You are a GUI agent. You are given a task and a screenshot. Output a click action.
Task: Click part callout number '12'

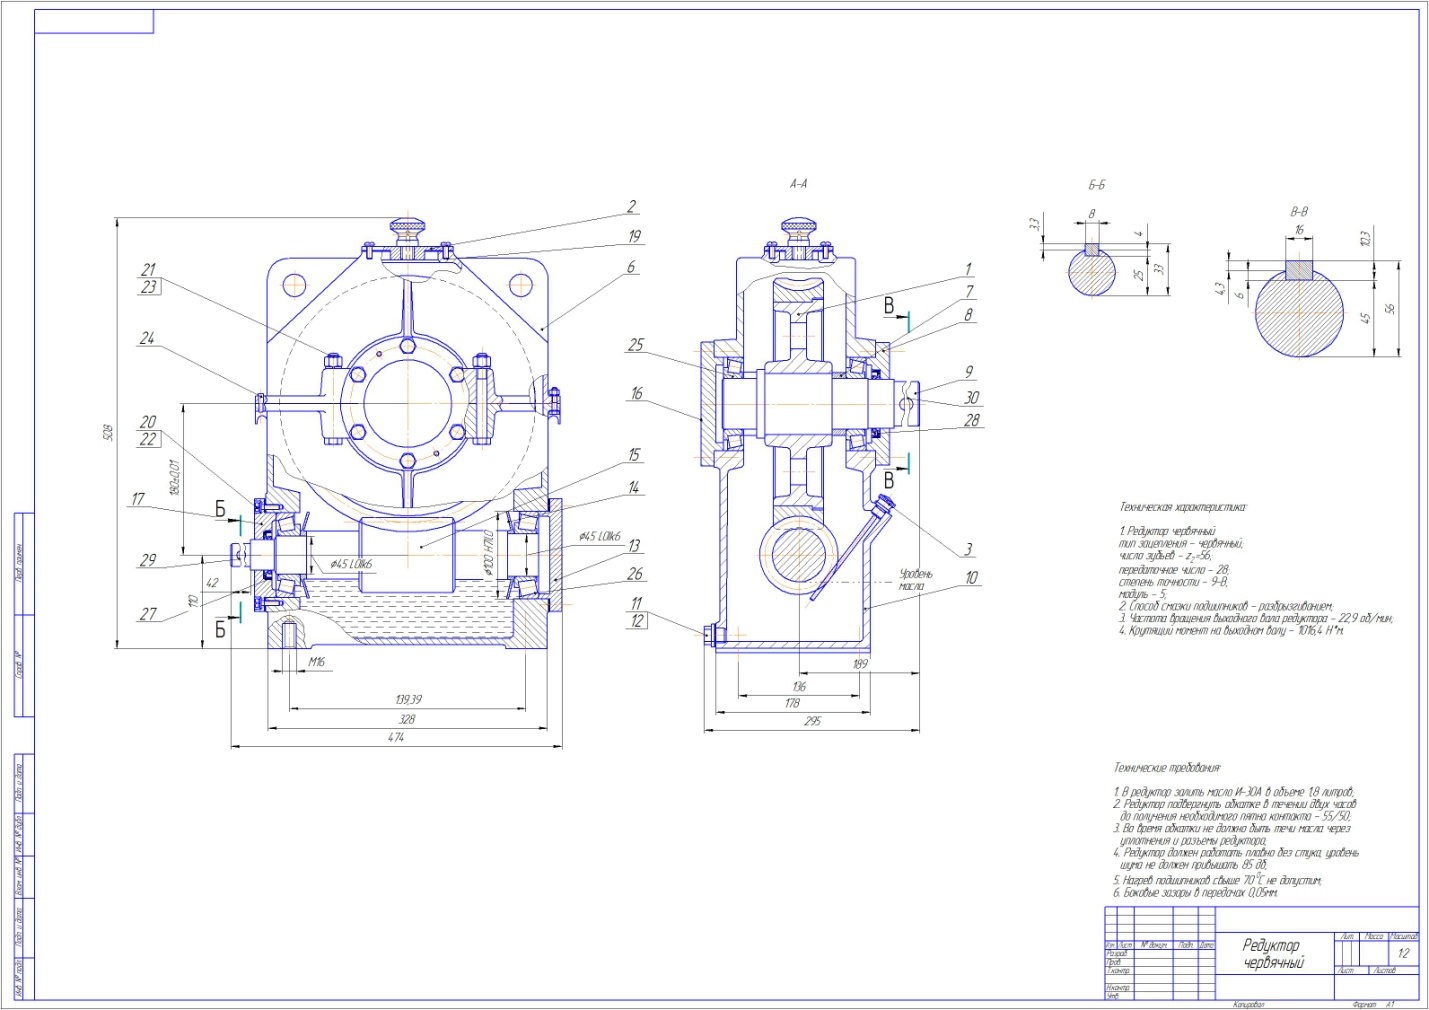[636, 621]
